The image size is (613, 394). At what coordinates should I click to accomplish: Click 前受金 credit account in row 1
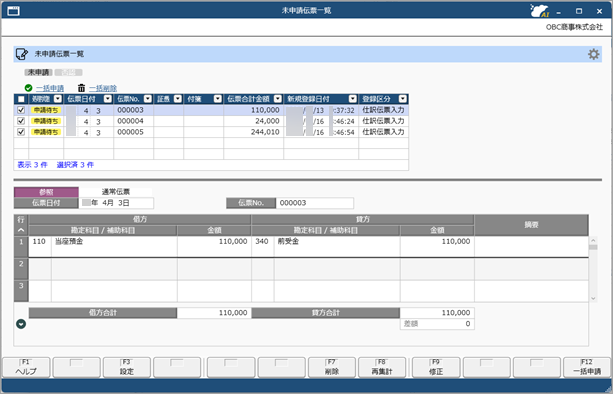point(288,242)
